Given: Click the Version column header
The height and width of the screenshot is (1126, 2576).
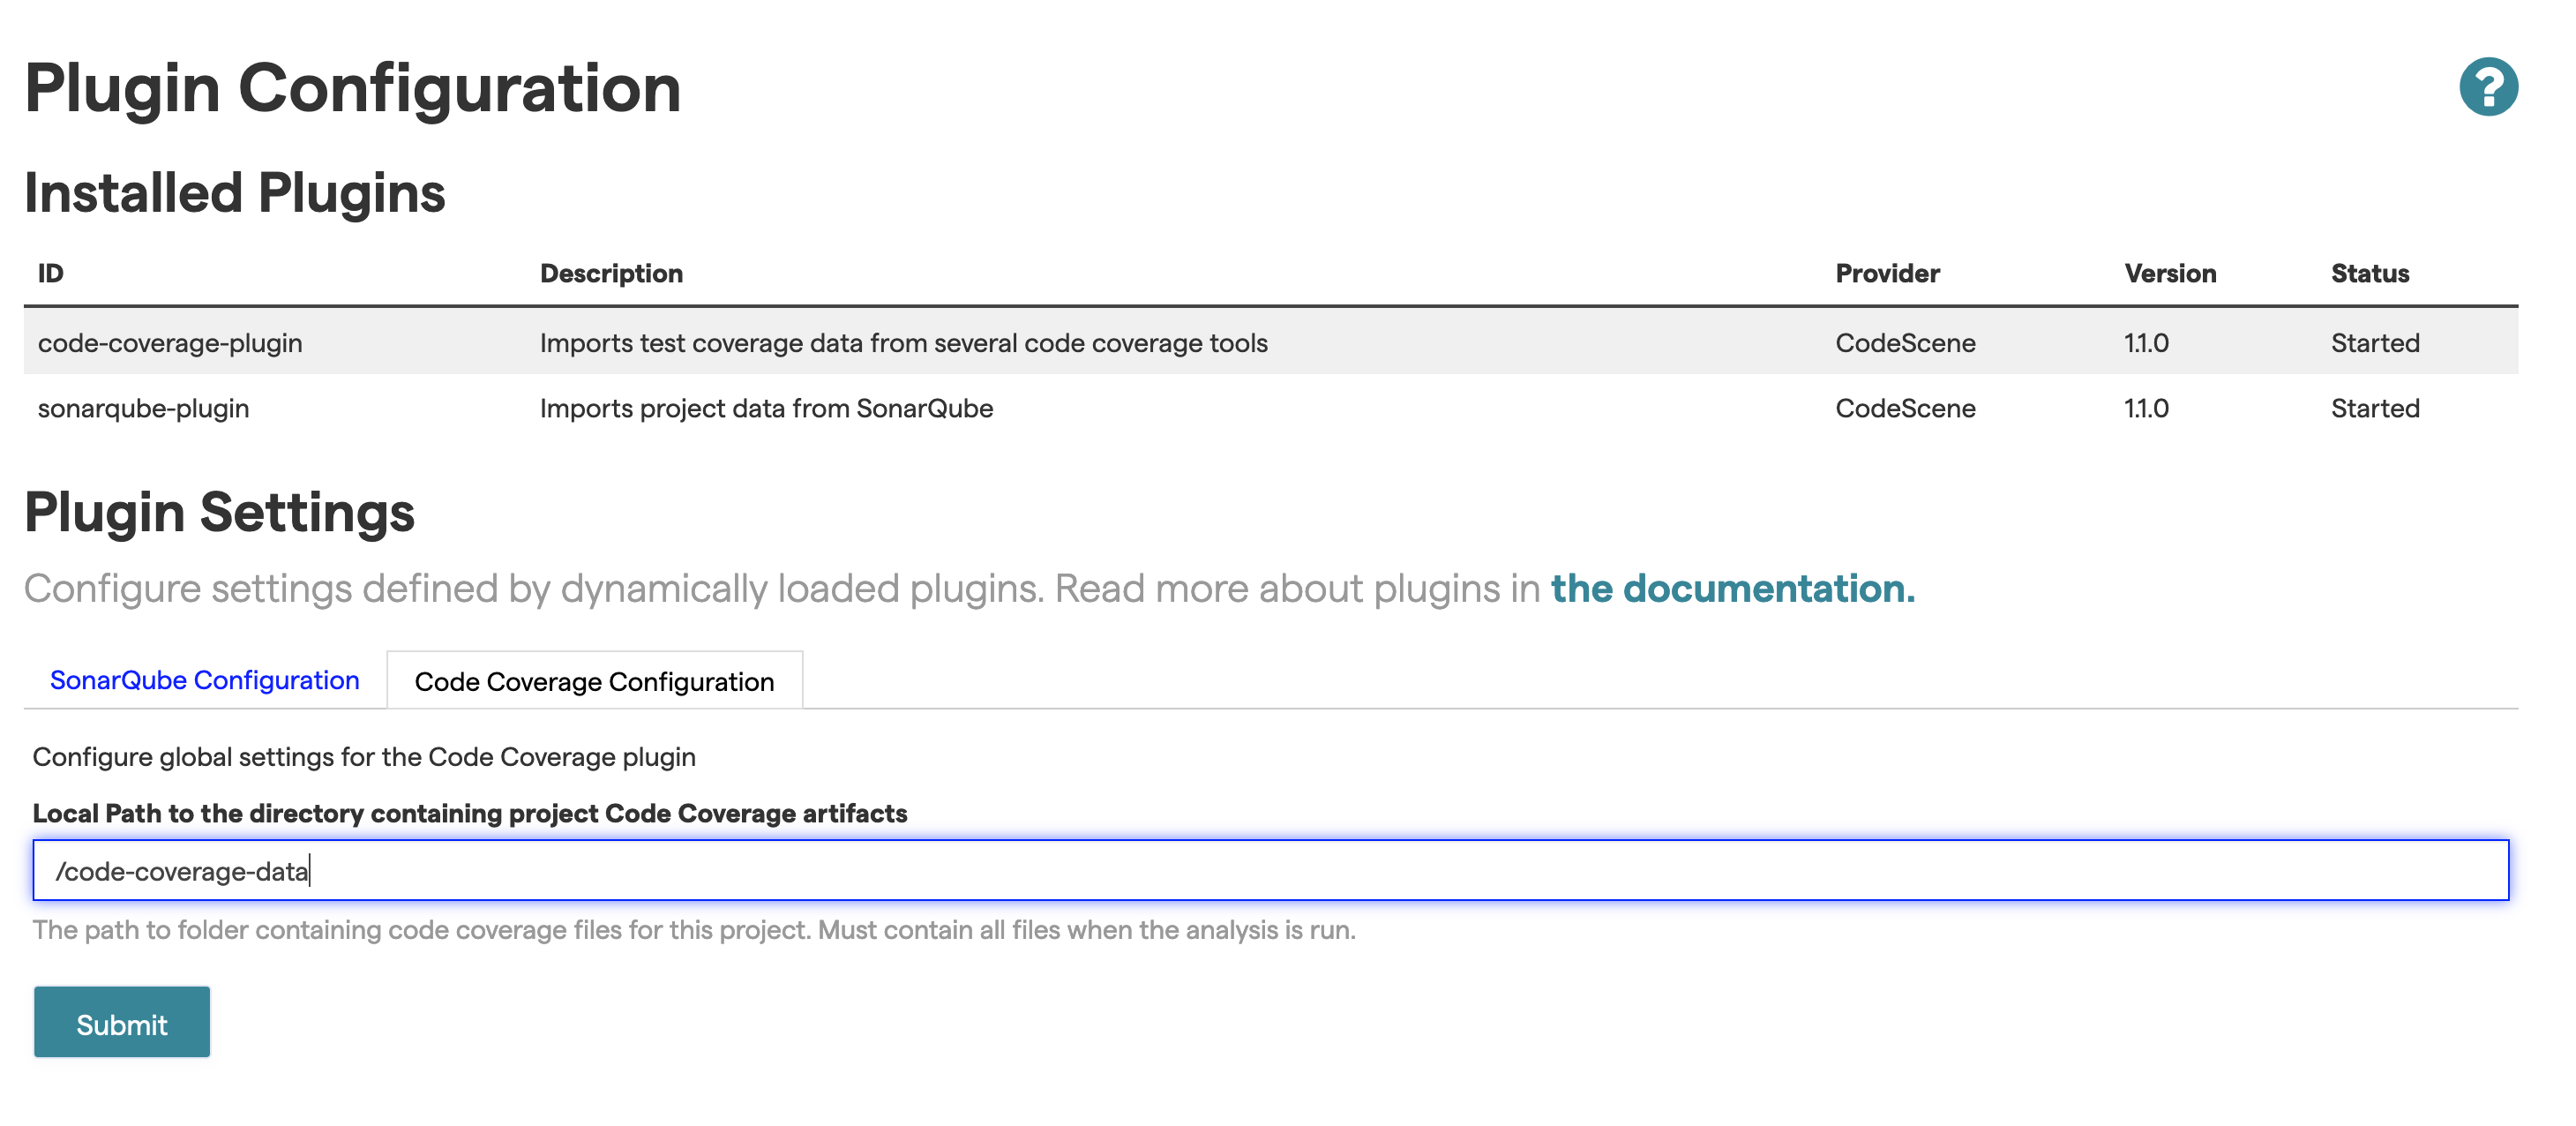Looking at the screenshot, I should coord(2169,273).
